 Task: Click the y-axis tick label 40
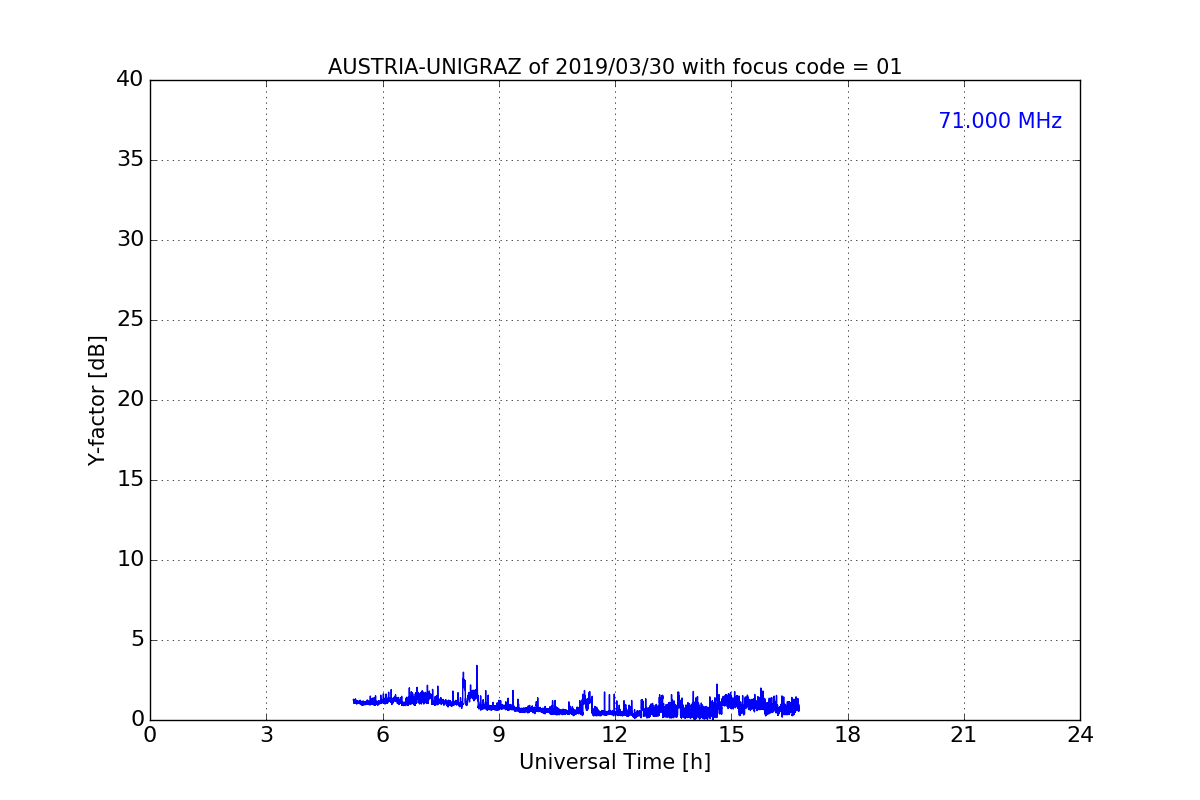click(130, 79)
